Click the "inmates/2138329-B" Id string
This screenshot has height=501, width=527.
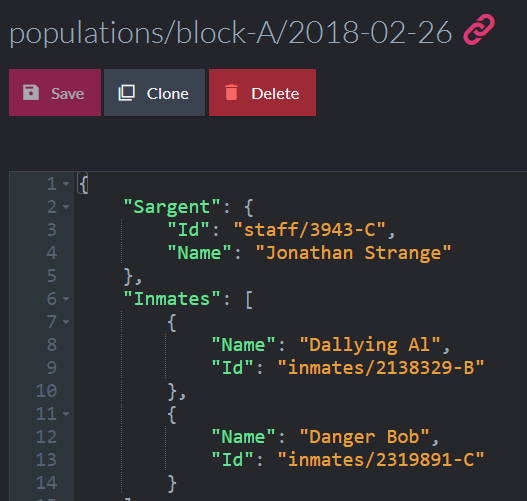(x=381, y=368)
